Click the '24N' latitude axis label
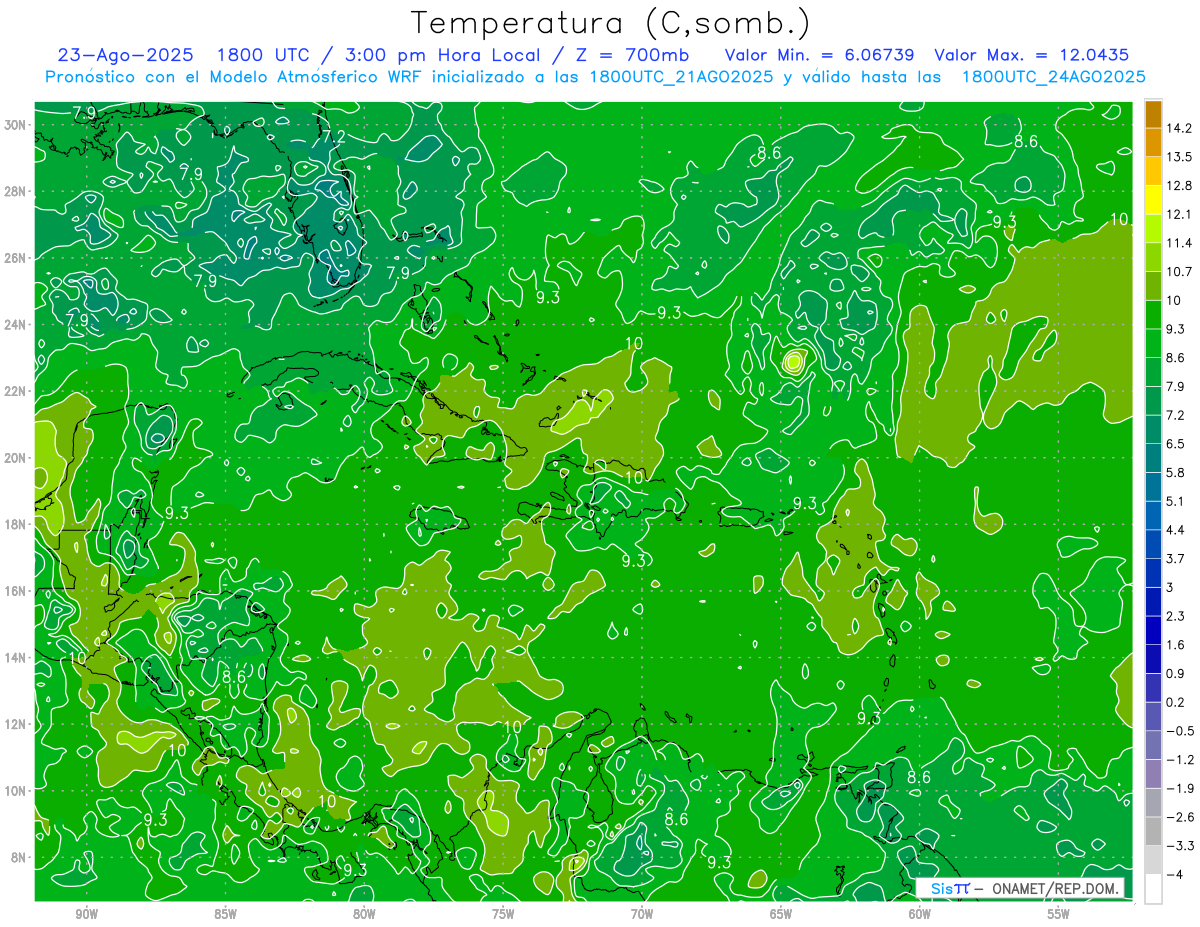 pos(15,325)
